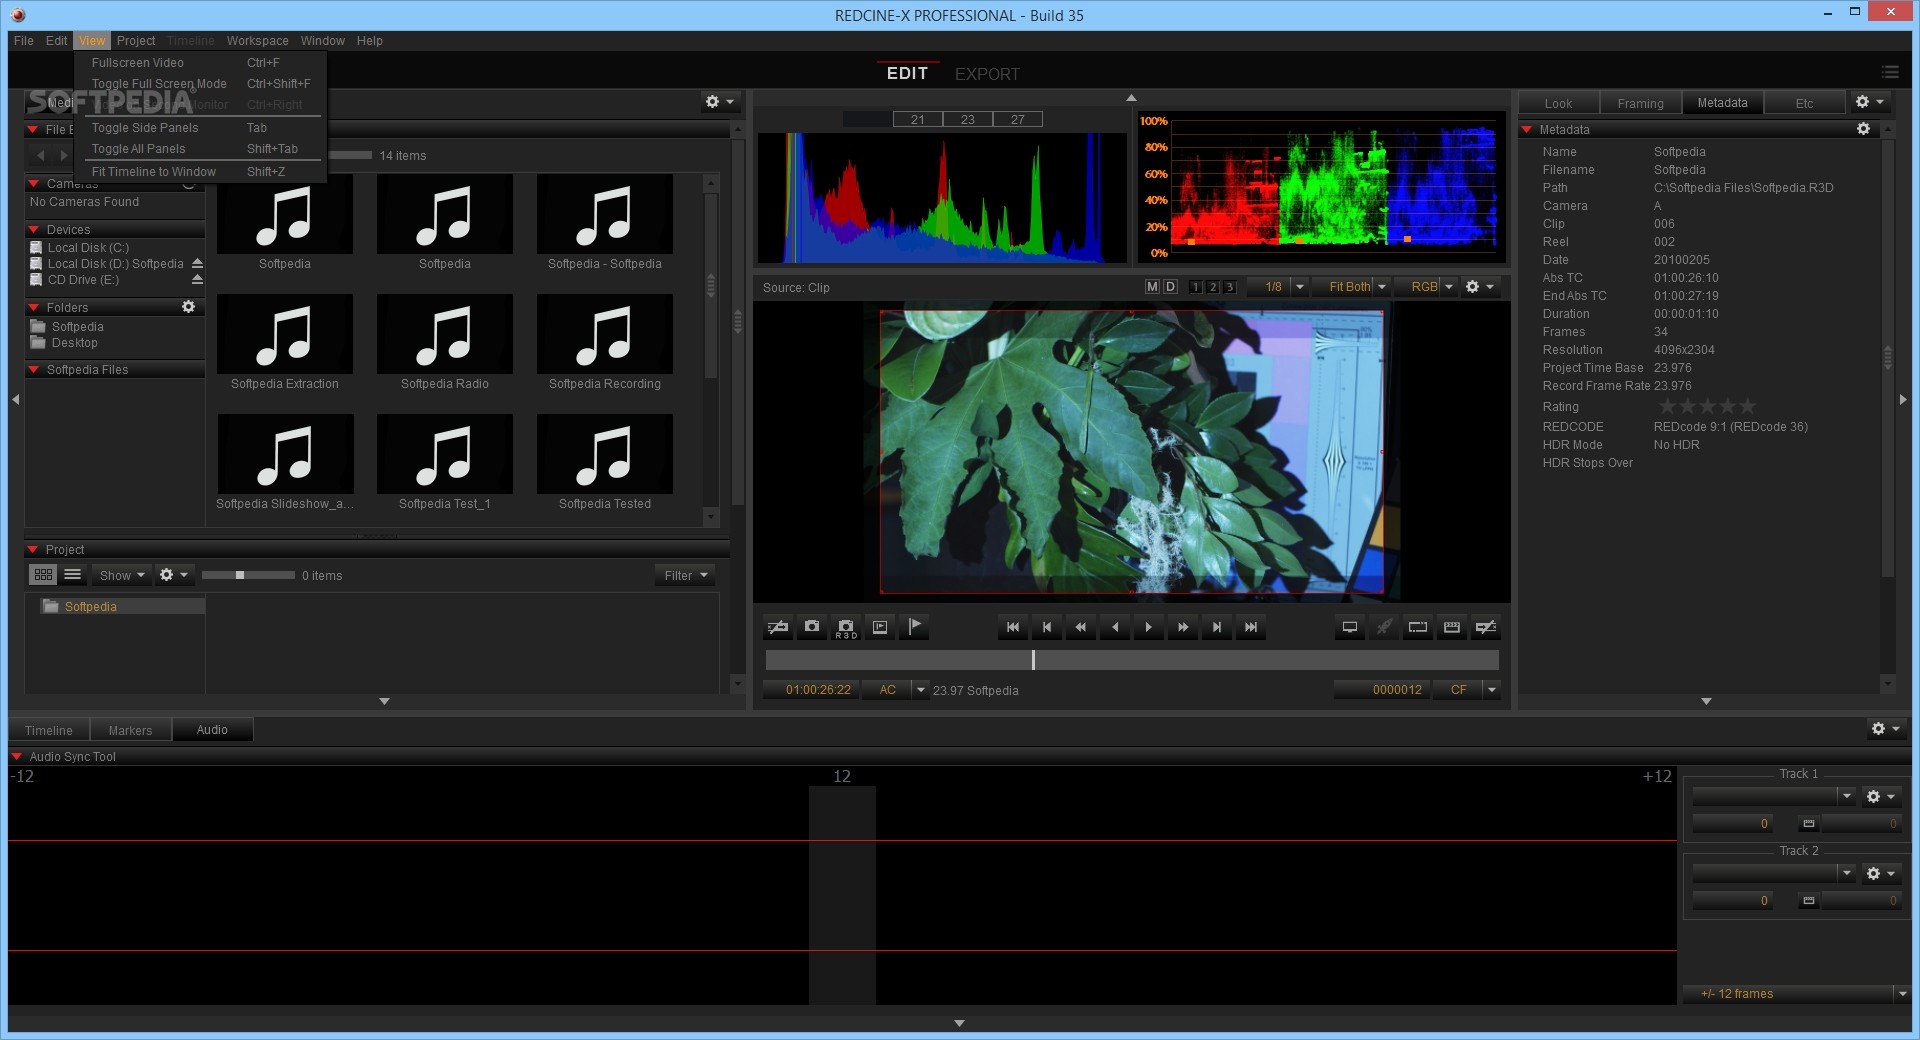Image resolution: width=1920 pixels, height=1040 pixels.
Task: Click the rewind playback button
Action: click(x=1081, y=627)
